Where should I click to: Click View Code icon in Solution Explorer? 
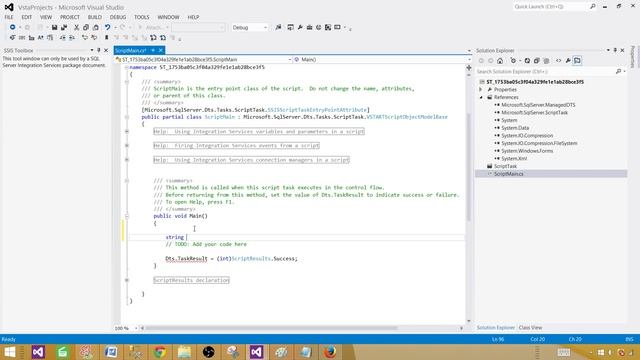click(558, 61)
